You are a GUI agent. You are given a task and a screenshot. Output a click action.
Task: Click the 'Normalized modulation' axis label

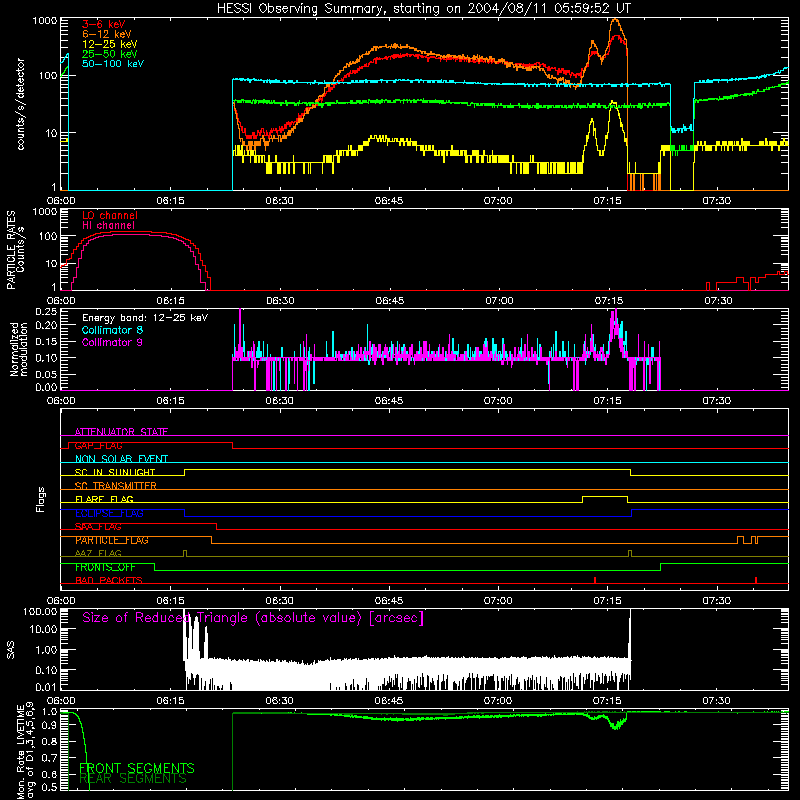[18, 349]
